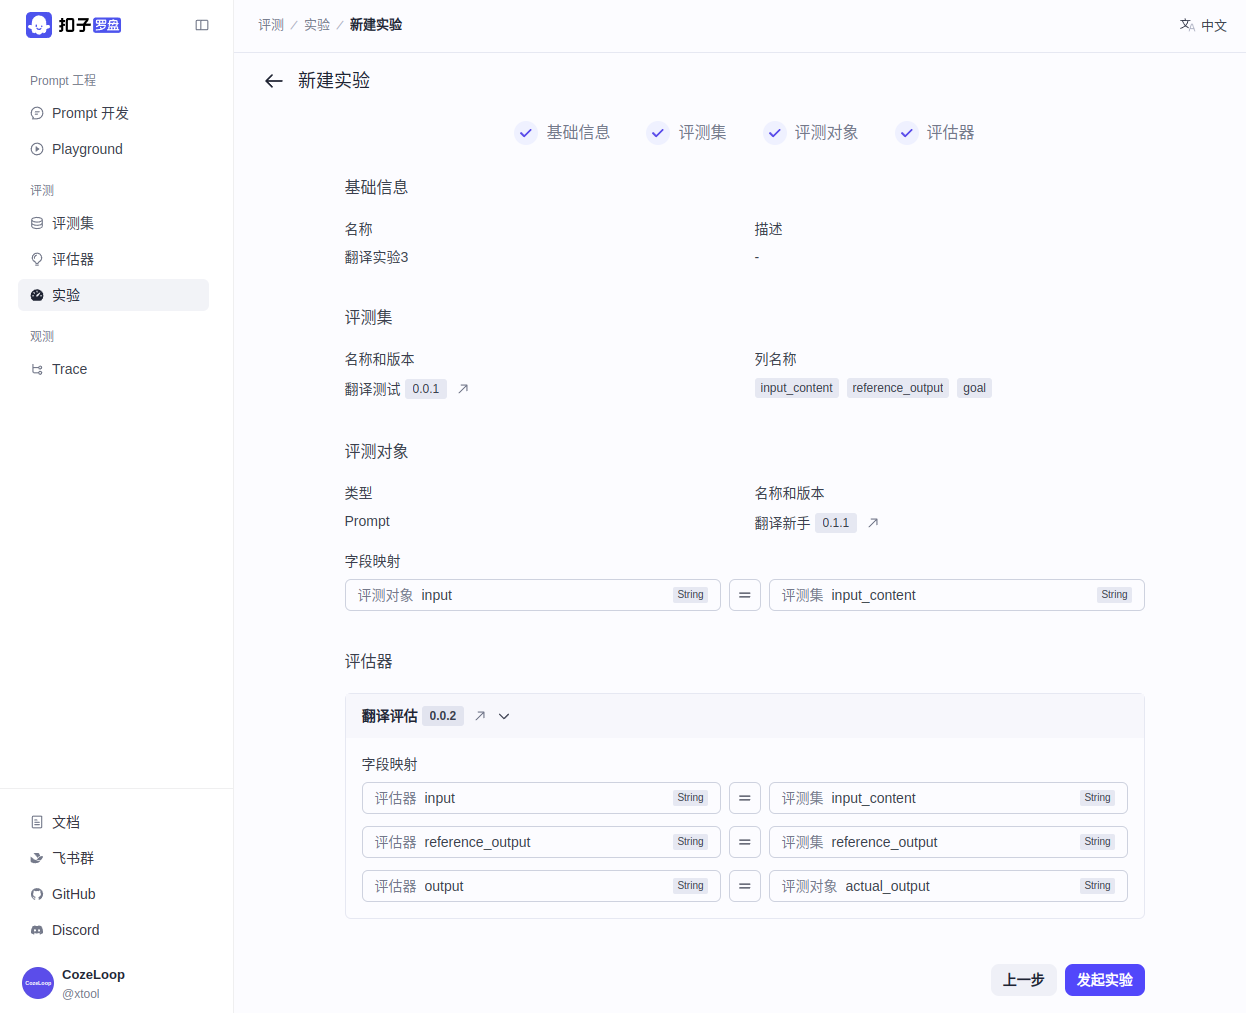Collapse the sidebar with the panel icon
This screenshot has height=1013, width=1246.
pyautogui.click(x=202, y=25)
